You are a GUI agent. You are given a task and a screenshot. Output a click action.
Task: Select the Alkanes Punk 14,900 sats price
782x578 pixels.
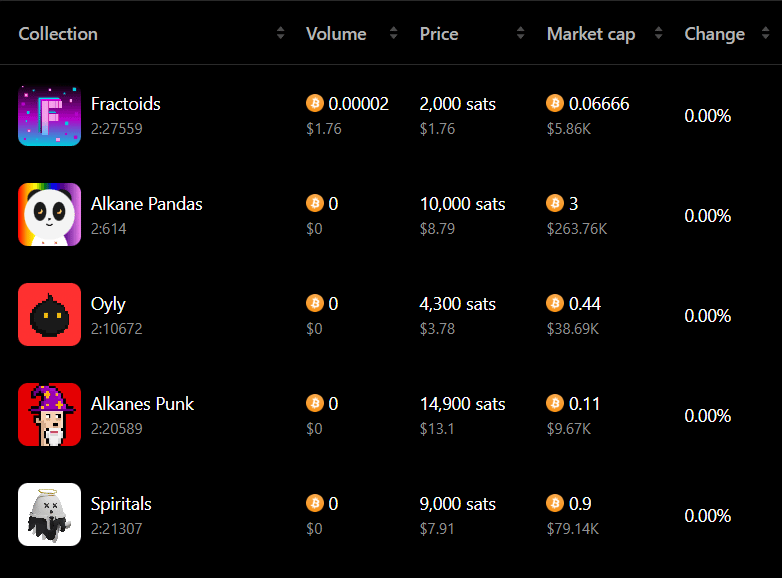[462, 404]
